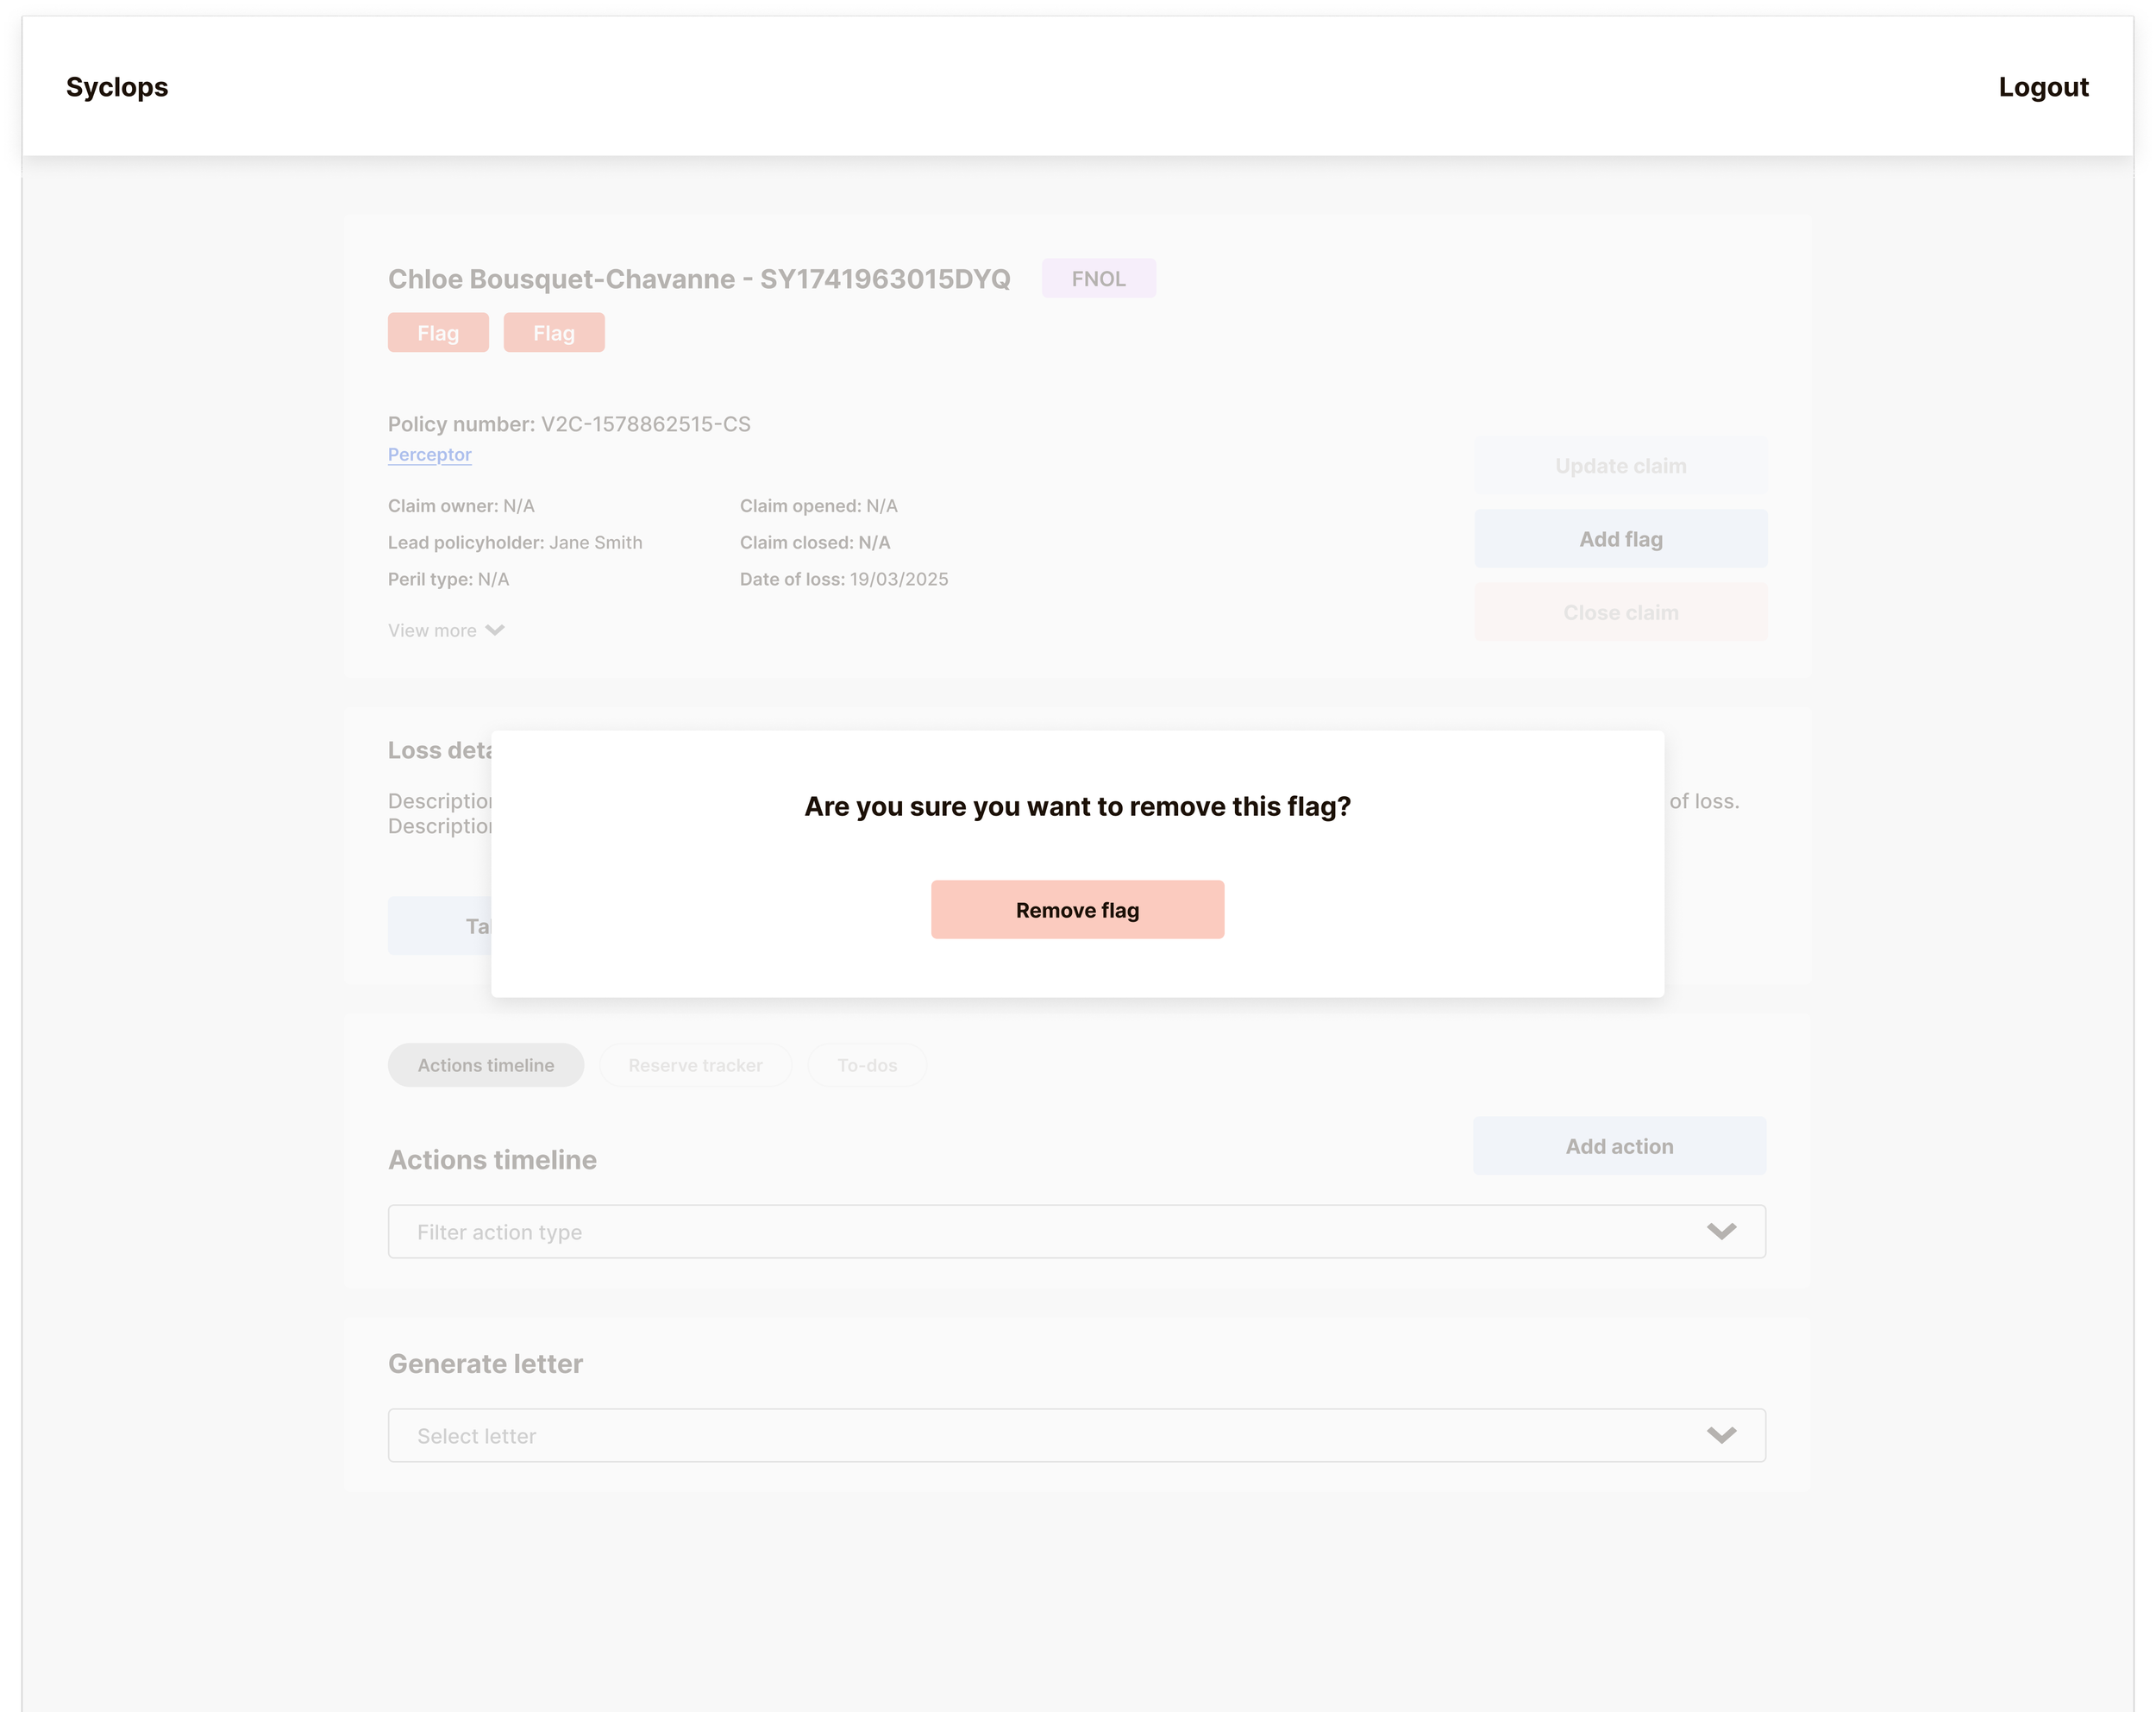Open the Perceptor policy link

pyautogui.click(x=429, y=454)
